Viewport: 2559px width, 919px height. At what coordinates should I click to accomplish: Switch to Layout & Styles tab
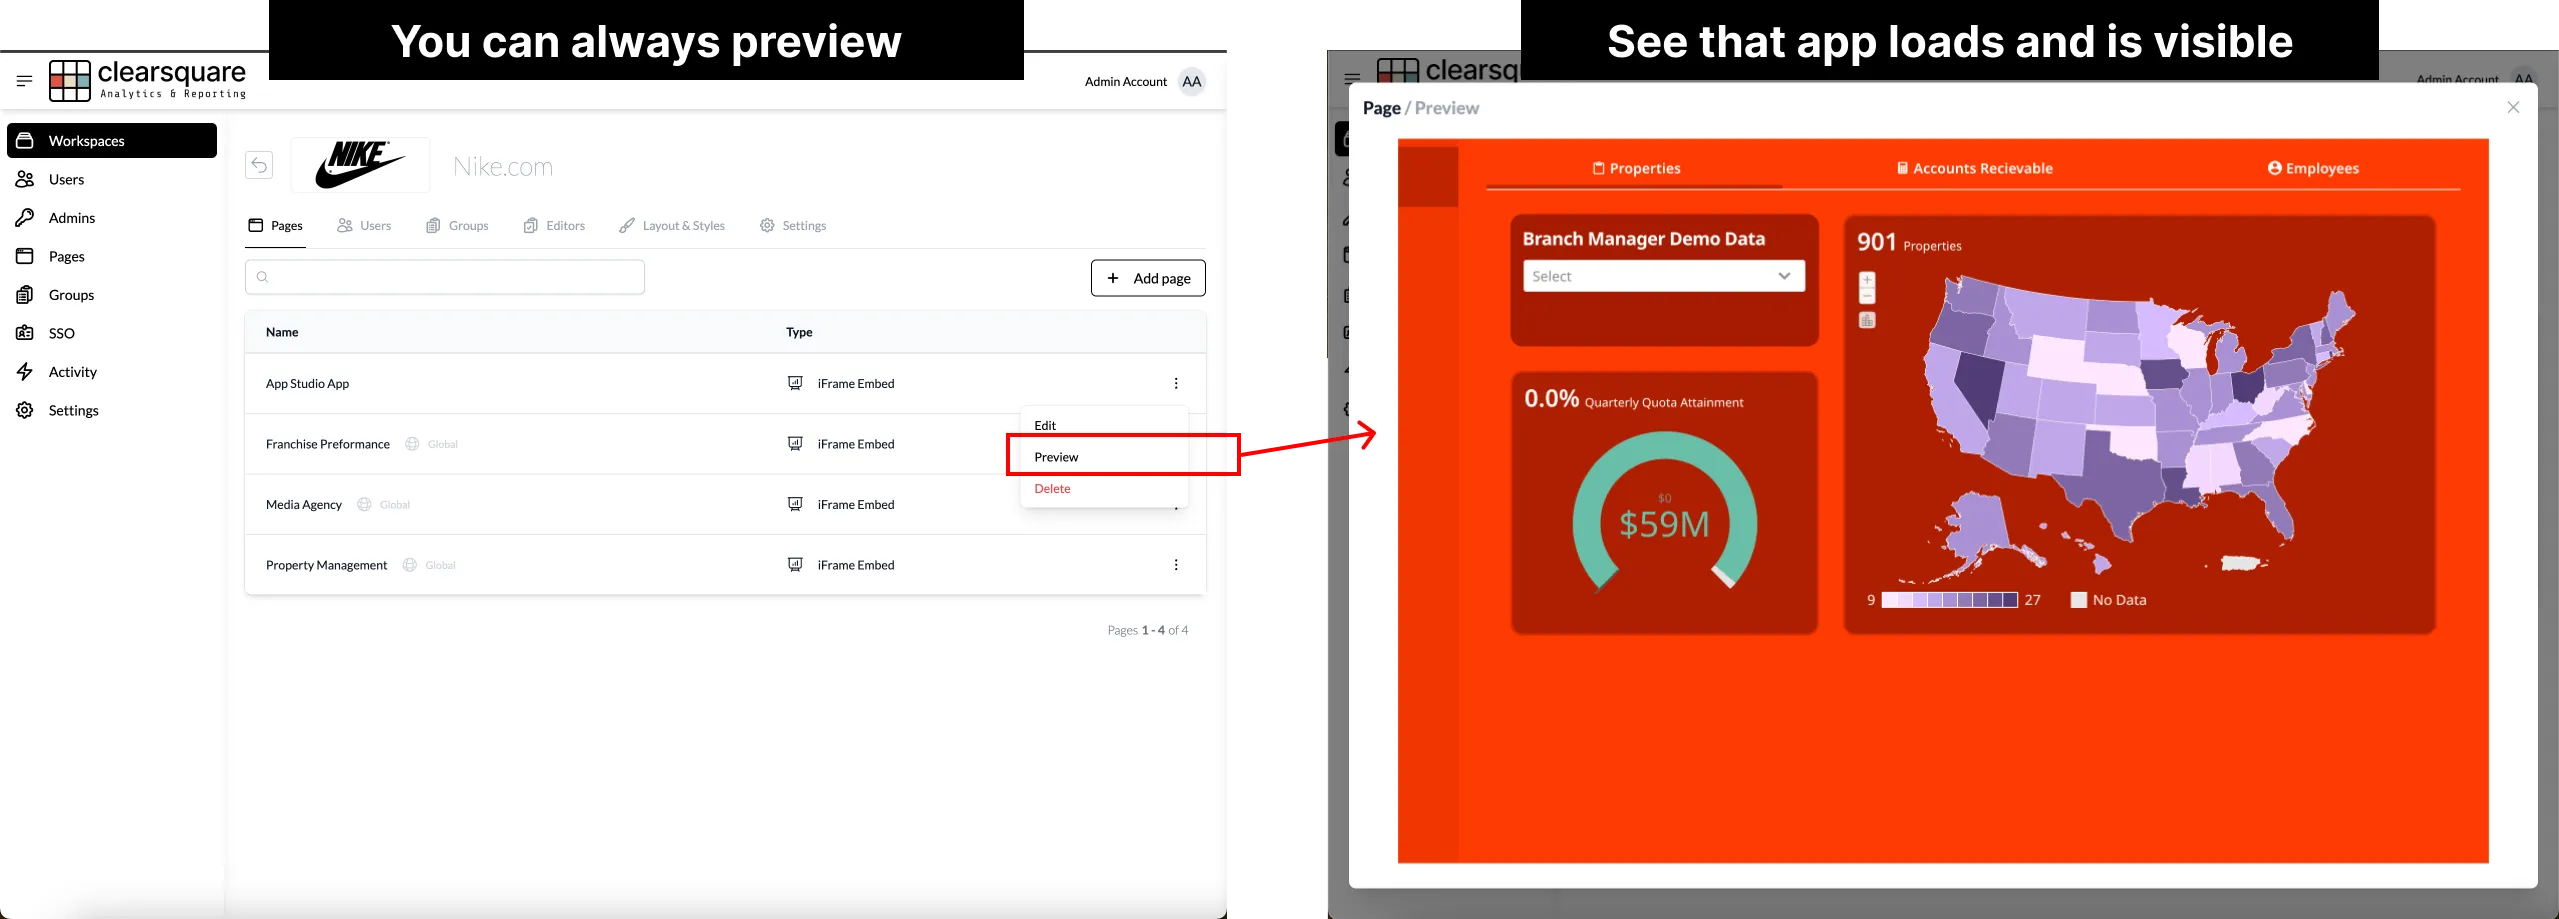coord(672,226)
